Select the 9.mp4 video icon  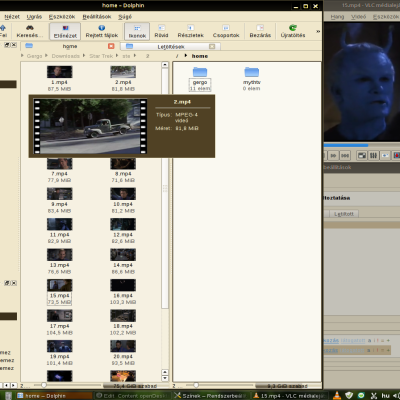pyautogui.click(x=59, y=194)
